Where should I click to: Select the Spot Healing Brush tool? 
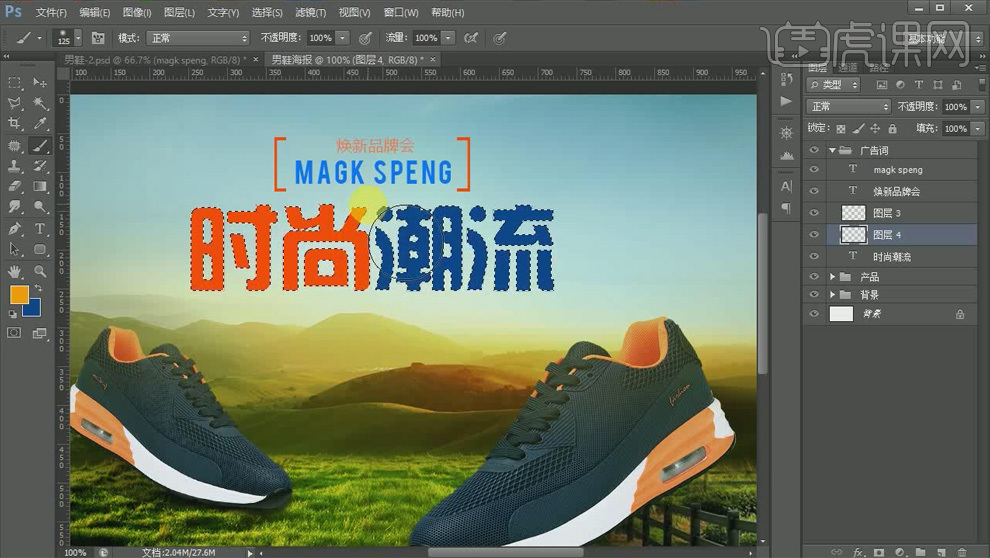point(14,146)
